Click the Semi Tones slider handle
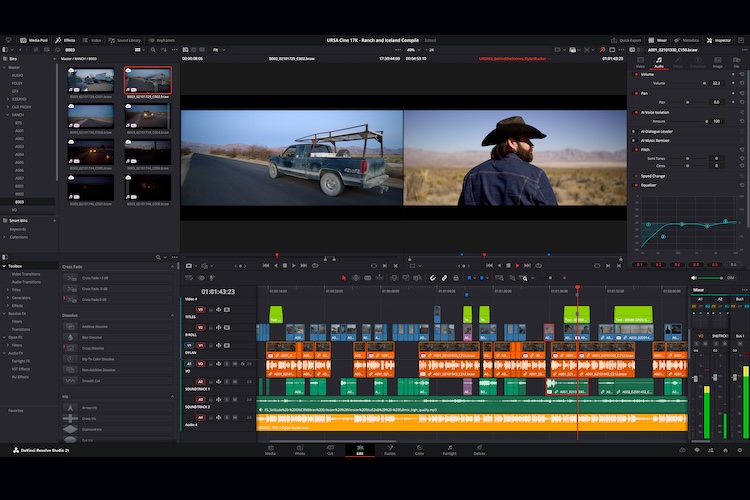This screenshot has width=750, height=500. [x=688, y=158]
